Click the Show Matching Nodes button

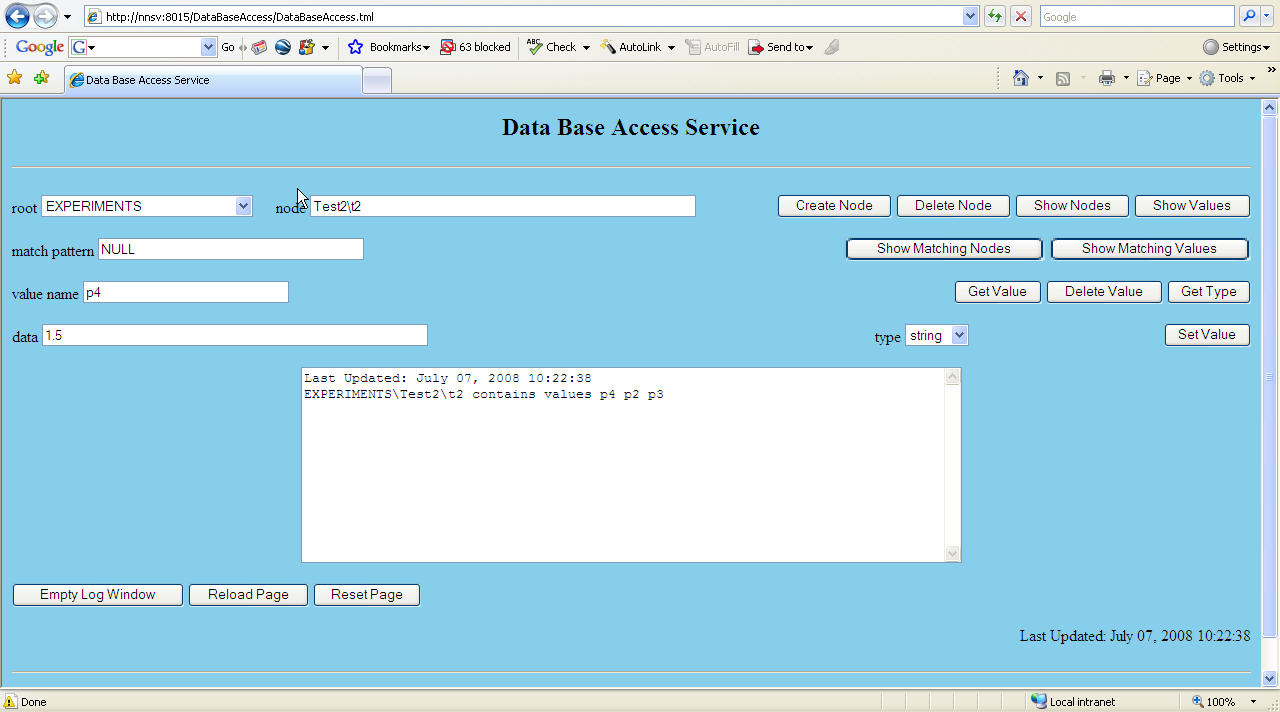pyautogui.click(x=944, y=249)
